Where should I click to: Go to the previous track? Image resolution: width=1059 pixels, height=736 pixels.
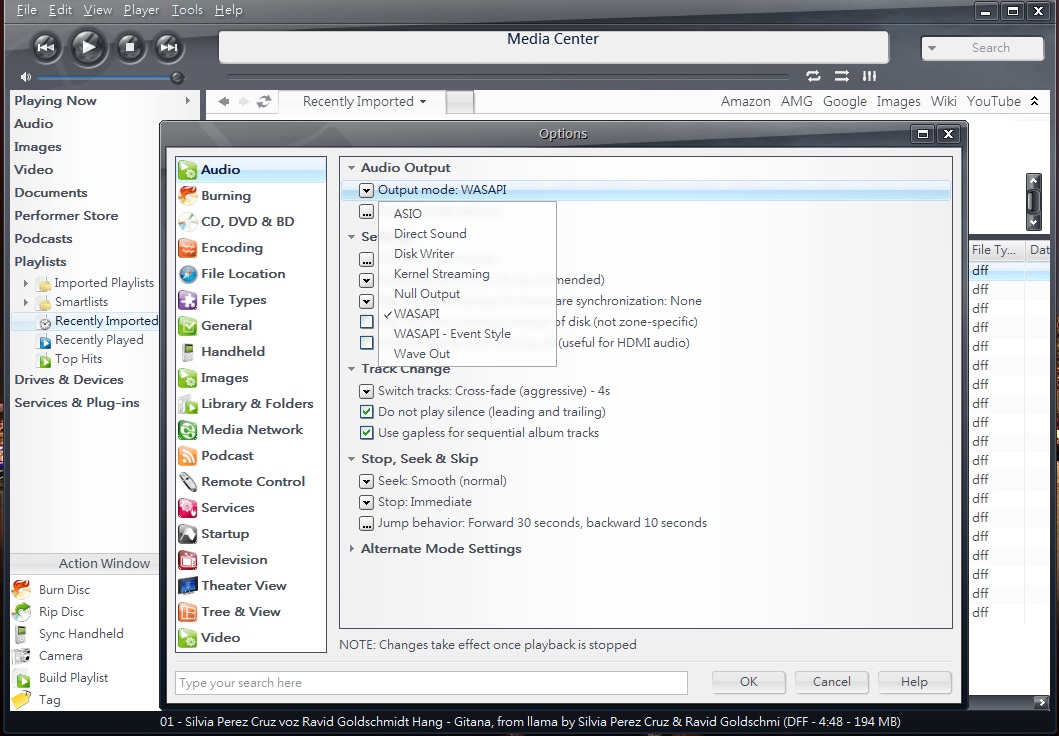pyautogui.click(x=46, y=46)
